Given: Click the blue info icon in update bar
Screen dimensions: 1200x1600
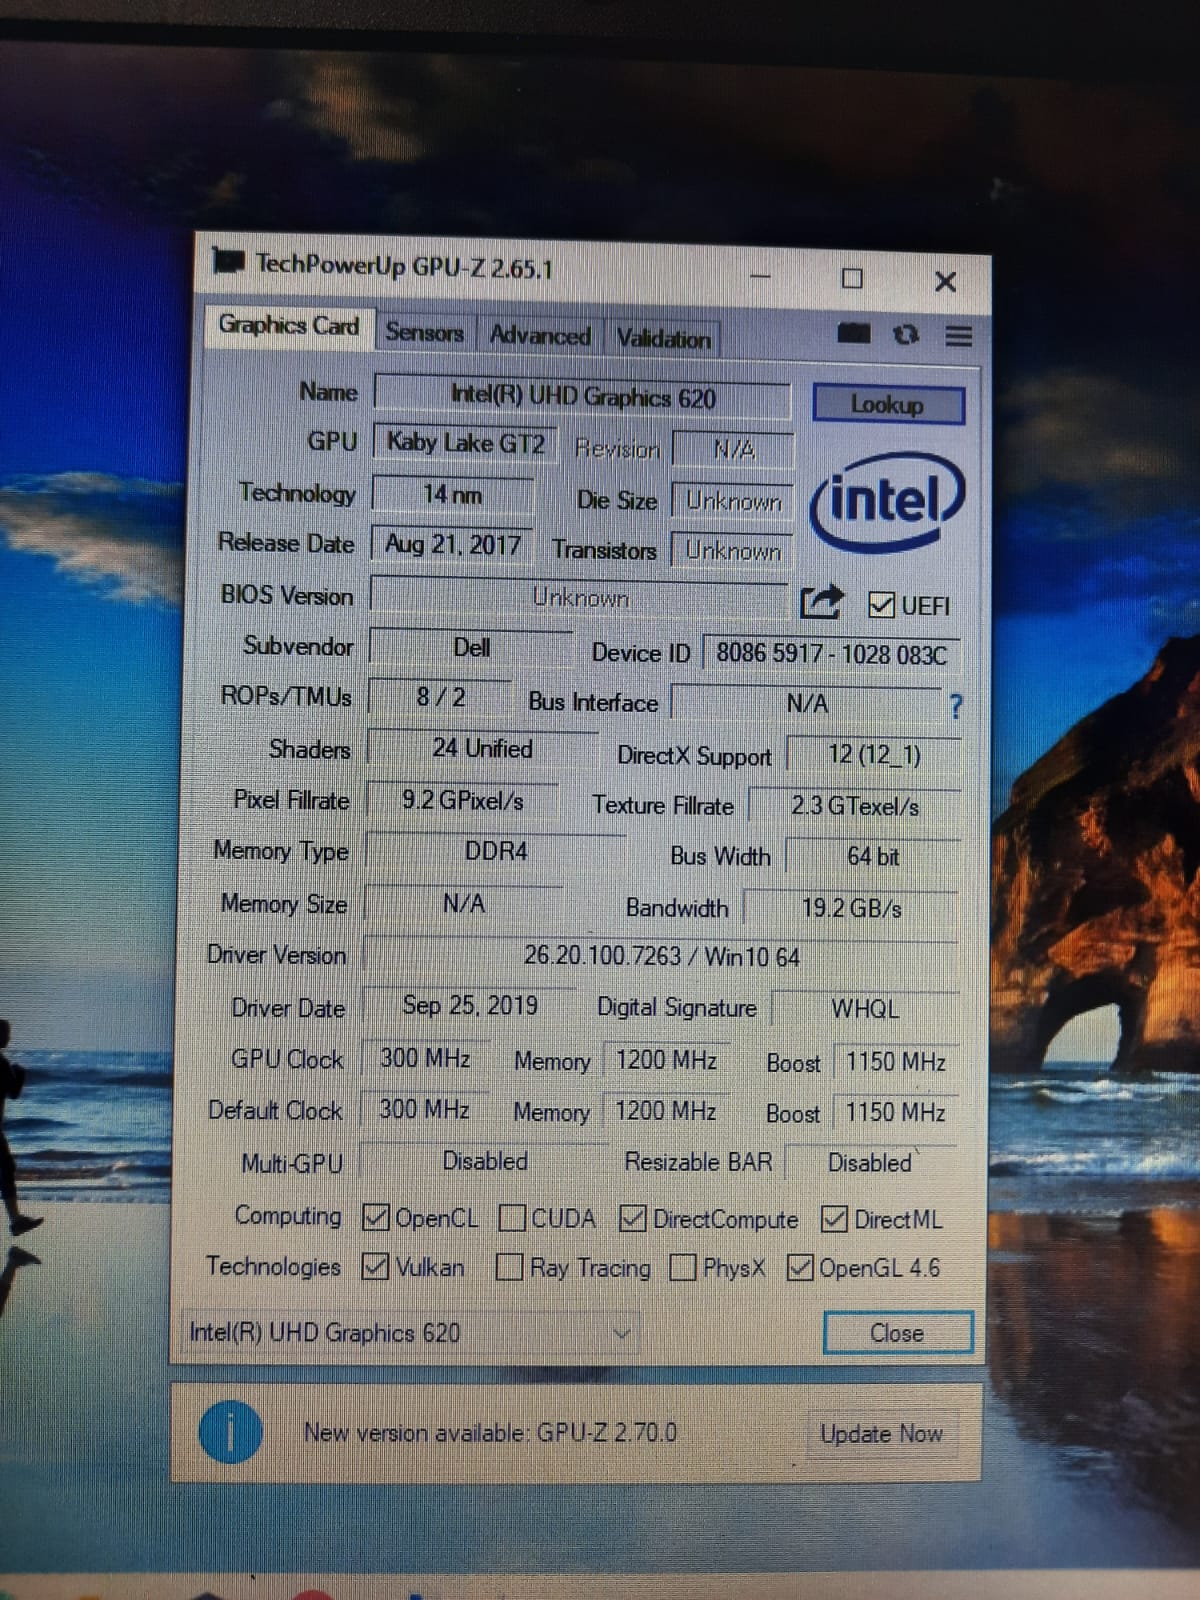Looking at the screenshot, I should coord(230,1432).
